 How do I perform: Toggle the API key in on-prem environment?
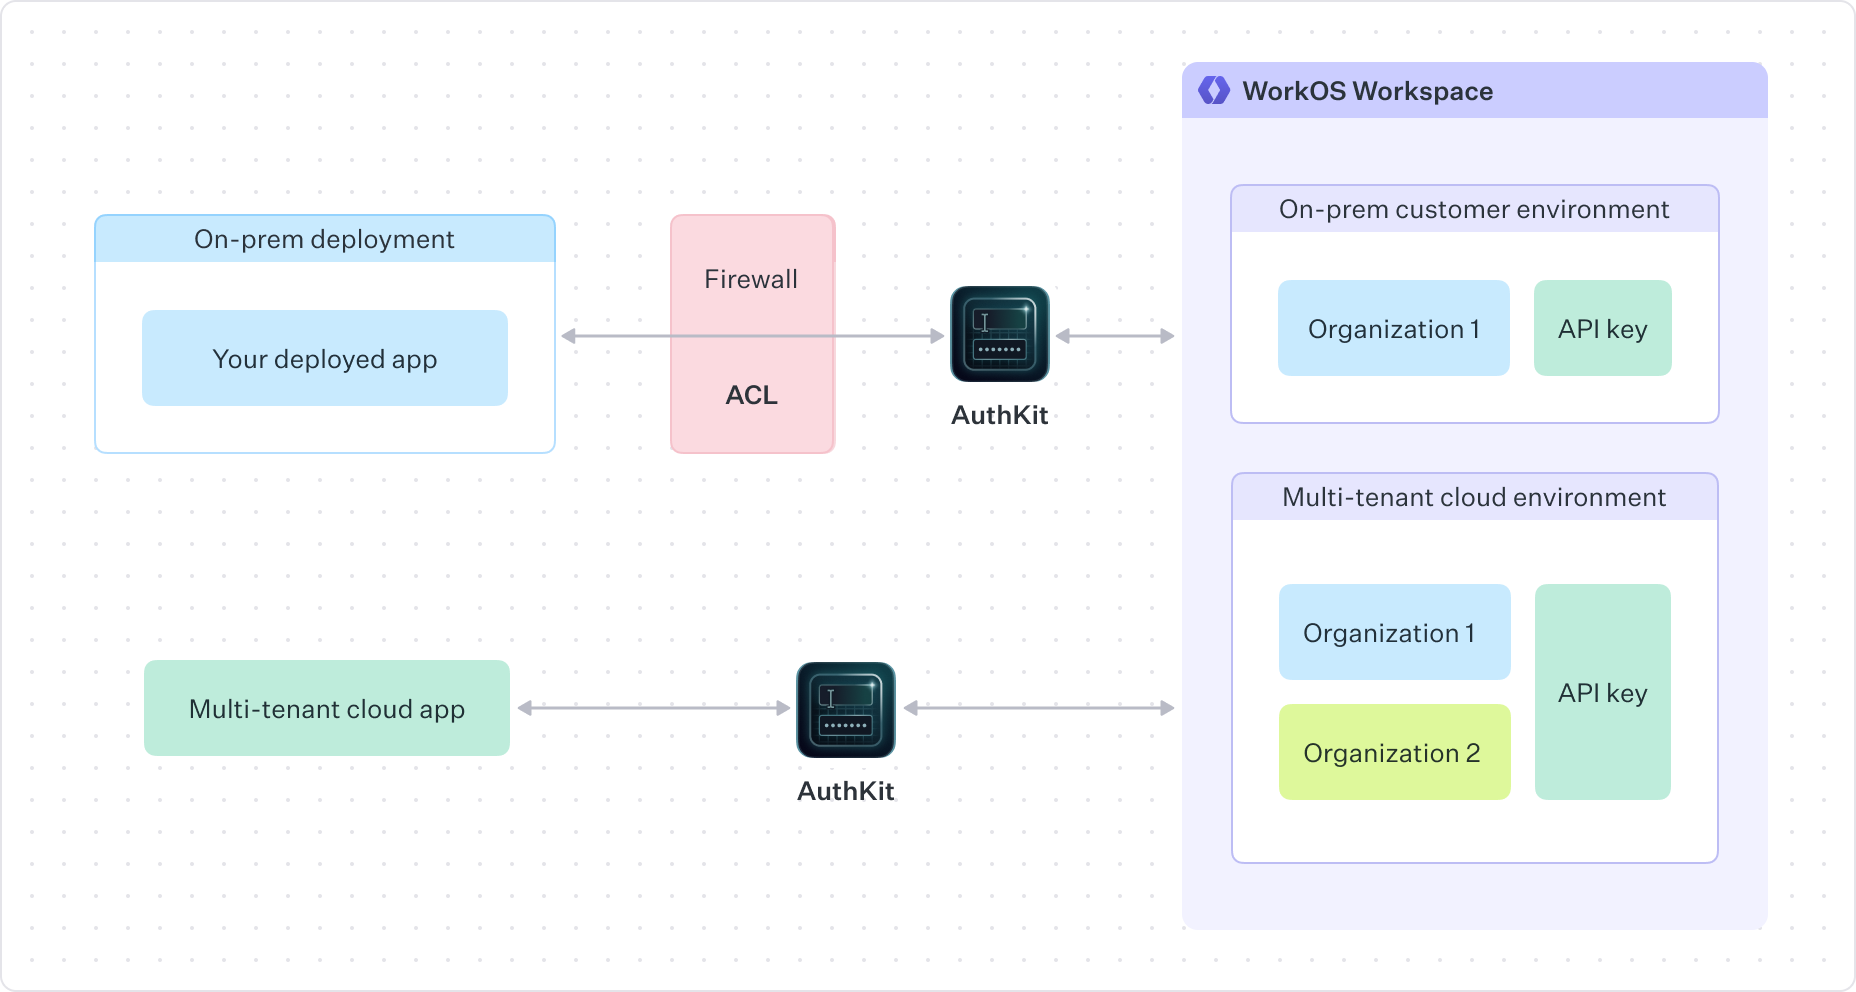[x=1602, y=328]
